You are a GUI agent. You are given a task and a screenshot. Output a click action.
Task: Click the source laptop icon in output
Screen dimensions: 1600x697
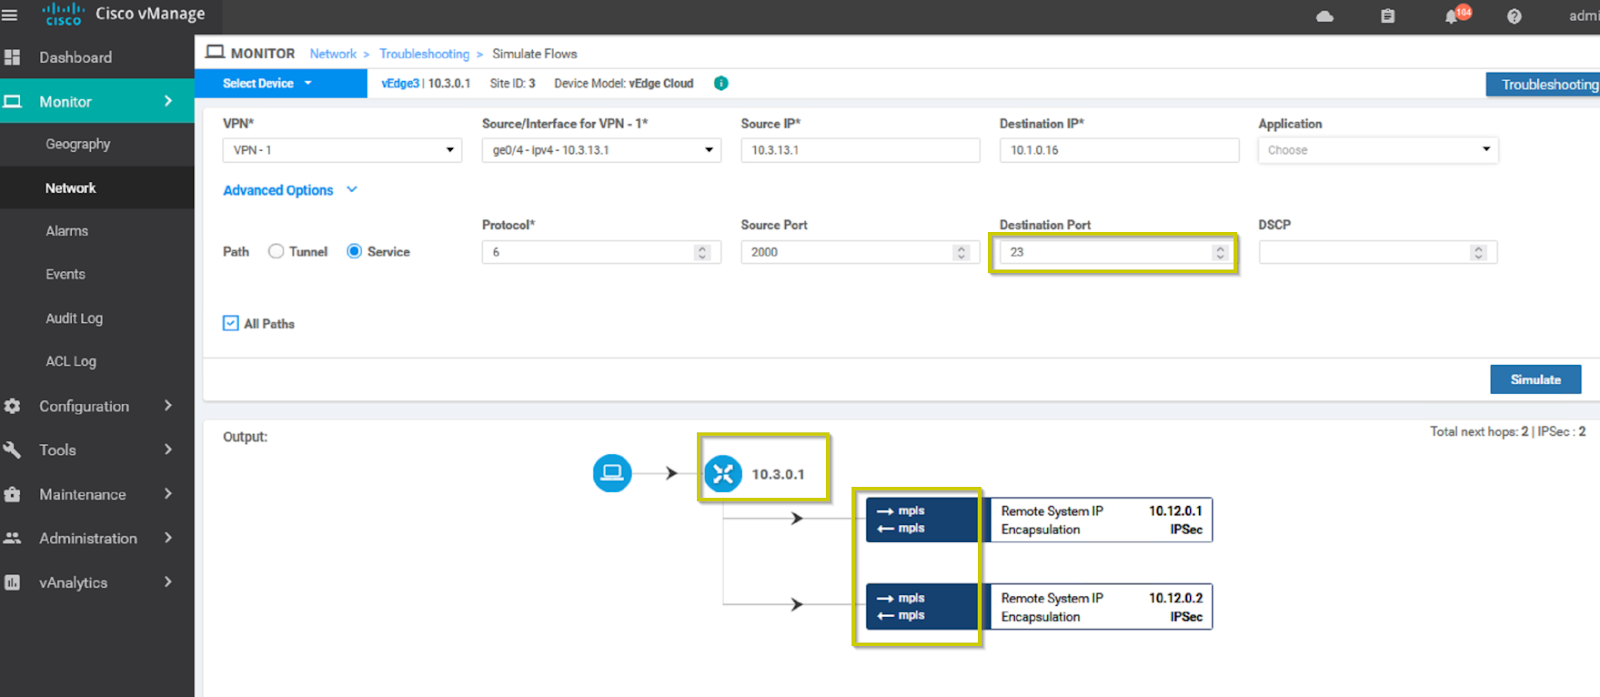click(612, 473)
